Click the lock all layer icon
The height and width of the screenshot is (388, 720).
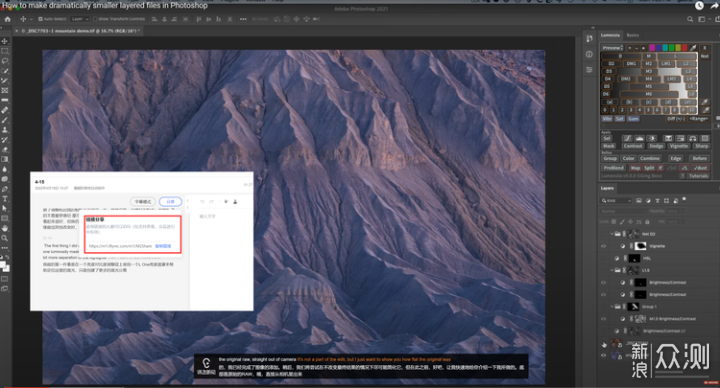click(647, 222)
